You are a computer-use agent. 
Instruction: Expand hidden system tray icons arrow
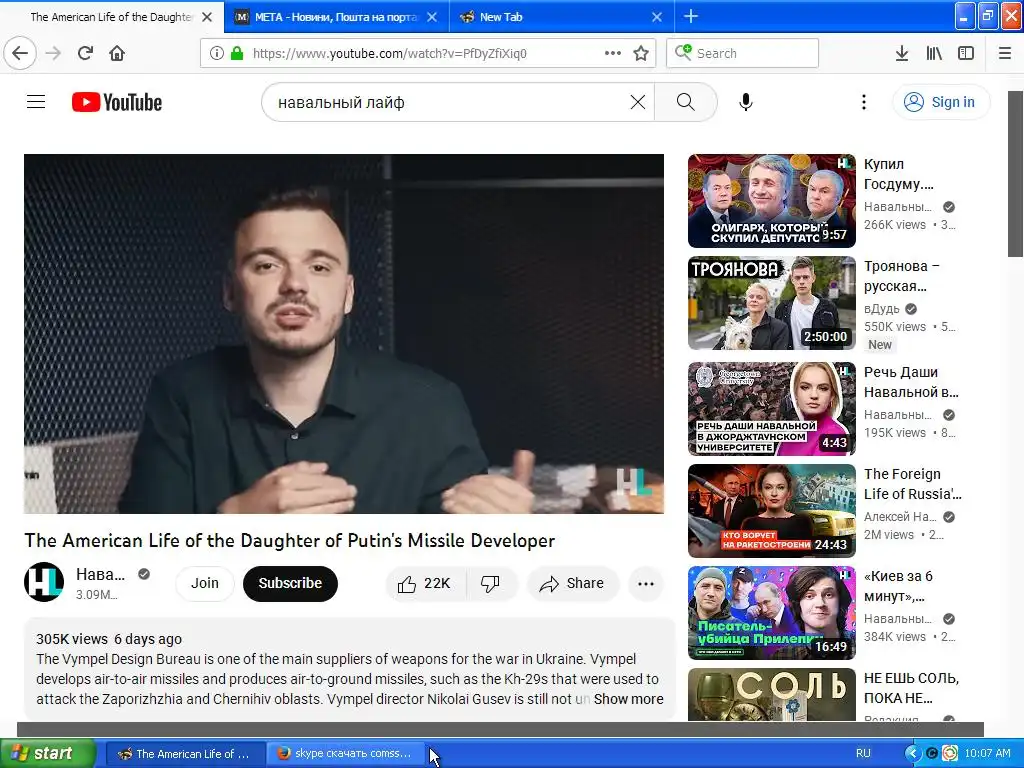[912, 753]
